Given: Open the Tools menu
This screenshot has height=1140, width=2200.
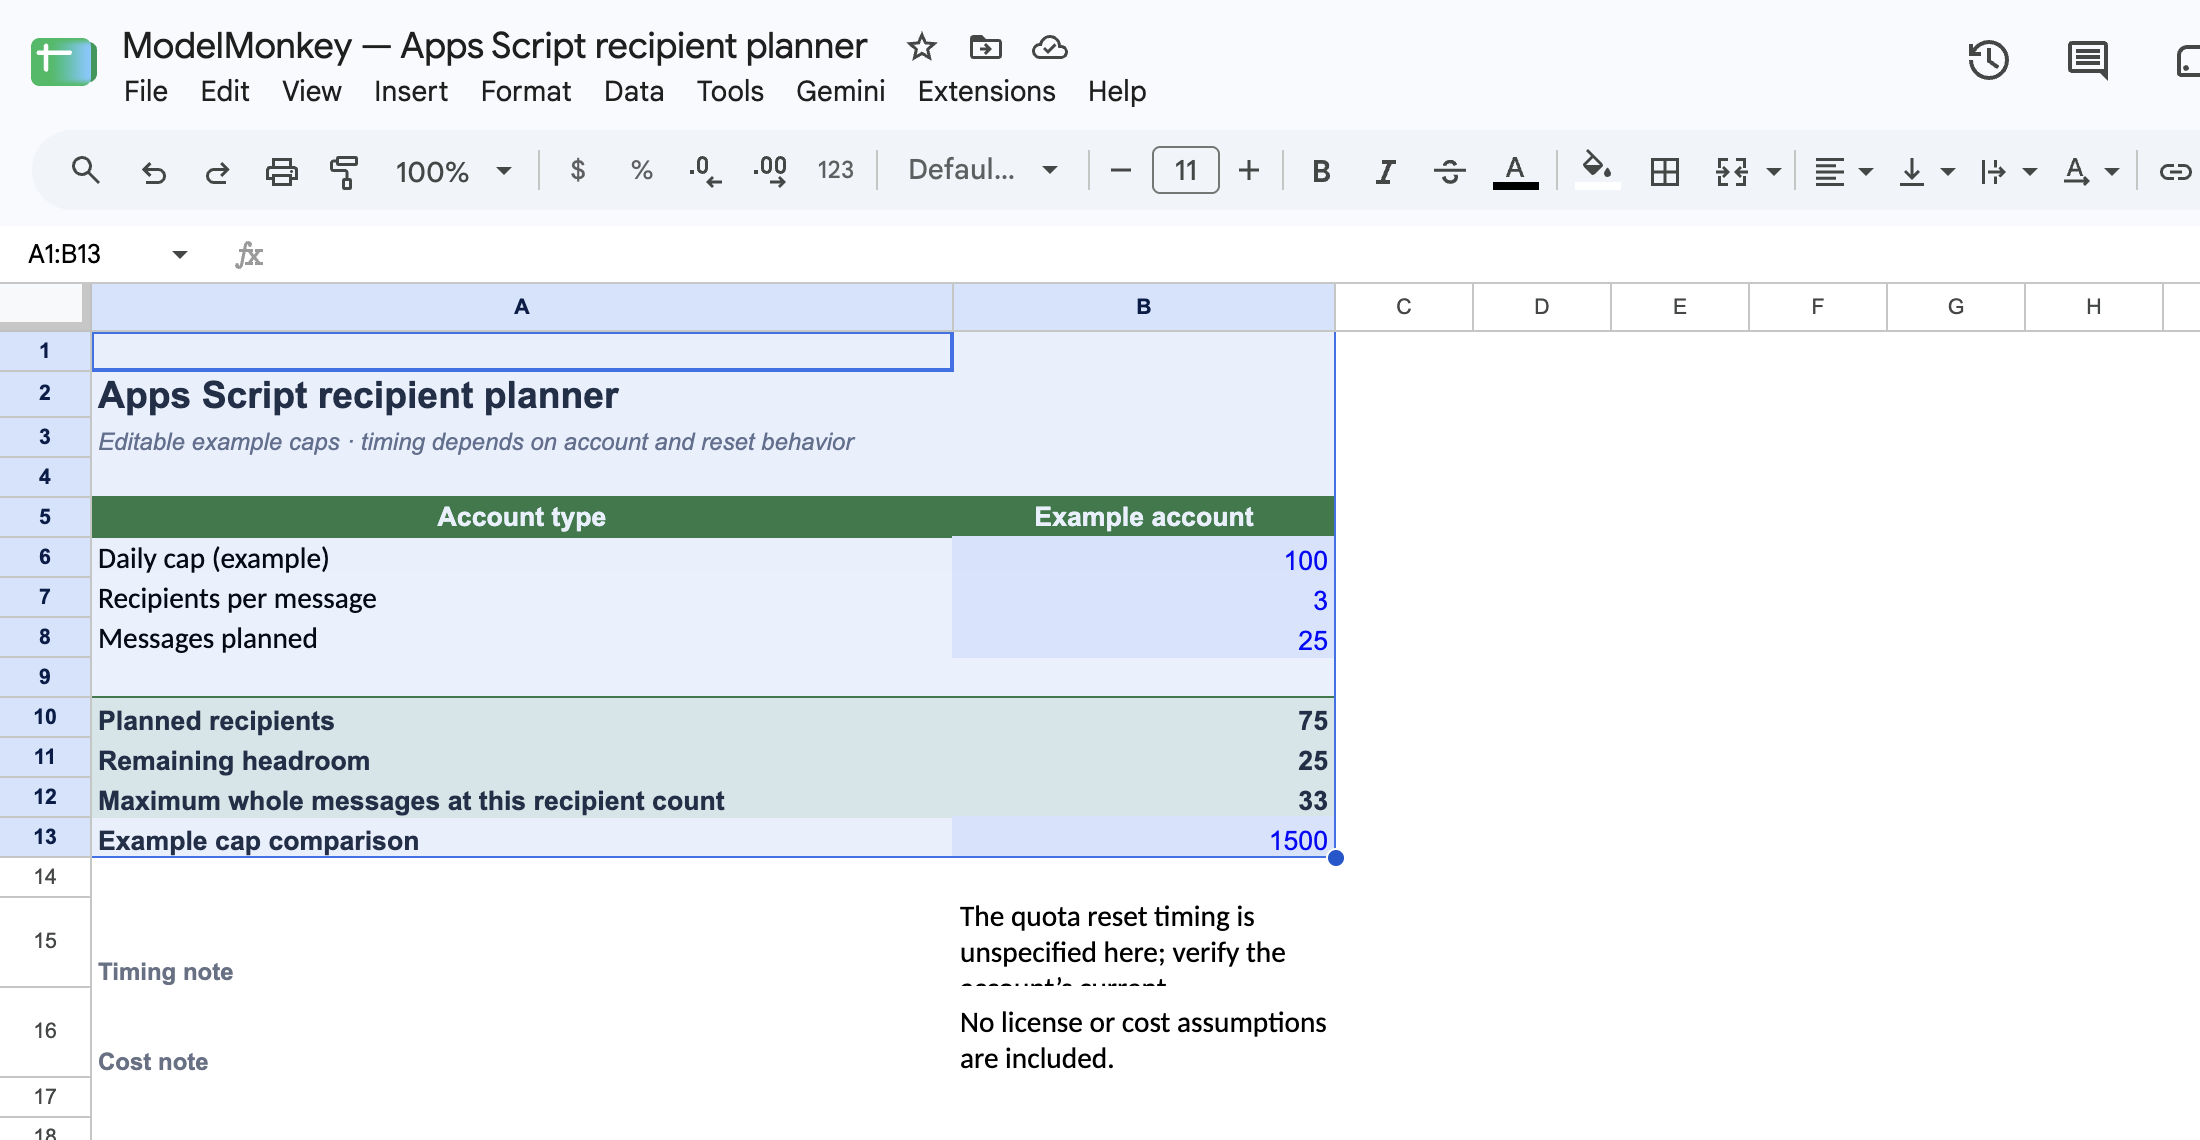Looking at the screenshot, I should (x=729, y=91).
